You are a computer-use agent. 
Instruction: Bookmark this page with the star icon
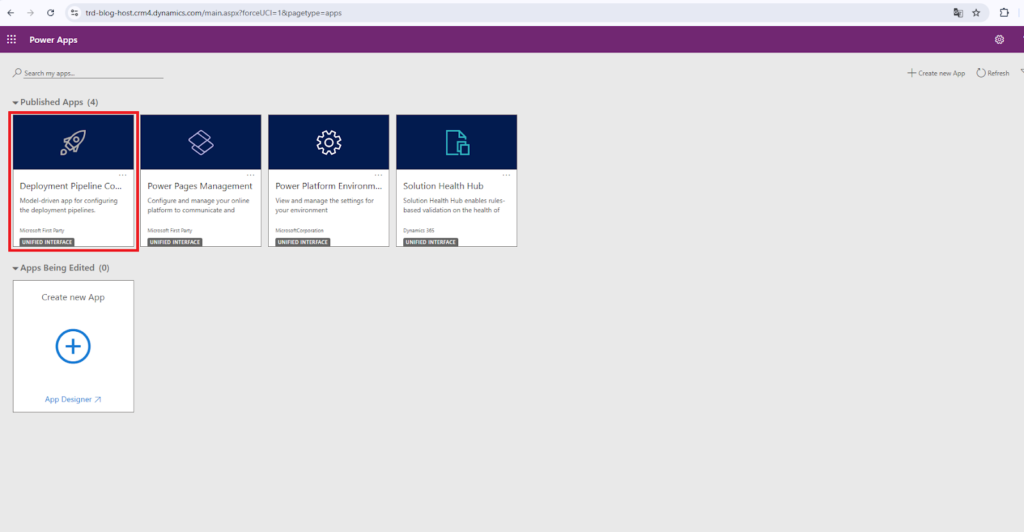tap(976, 13)
